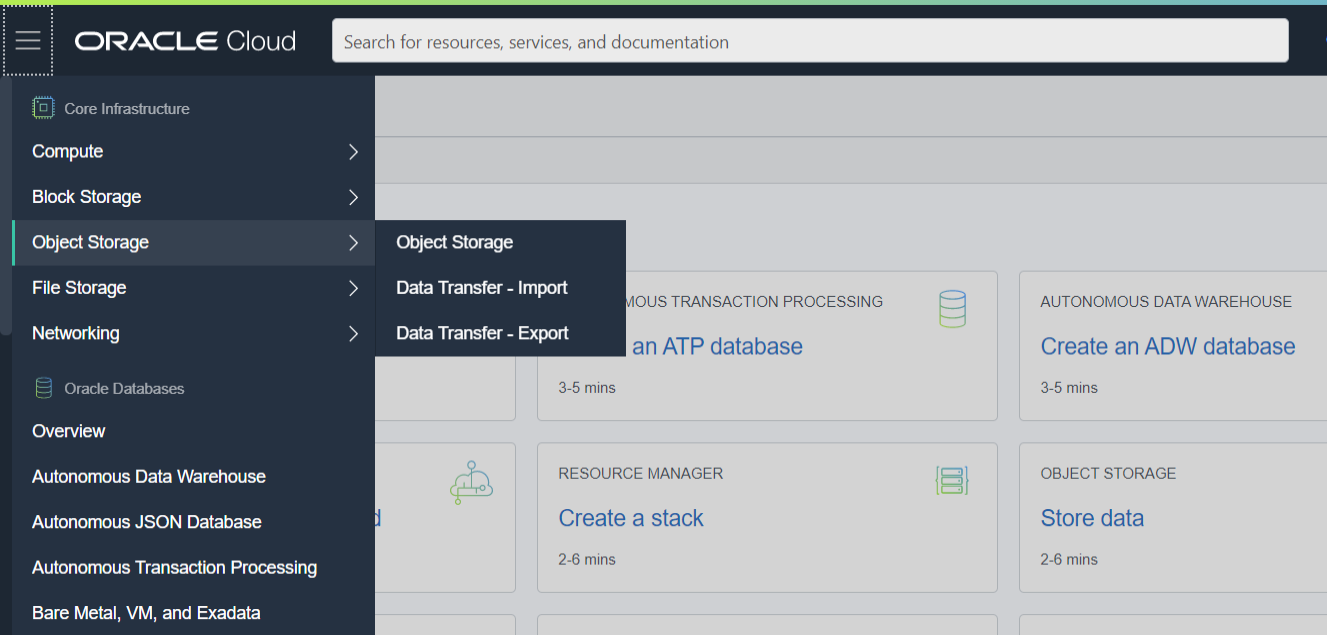Click the Oracle Cloud logo

[186, 41]
